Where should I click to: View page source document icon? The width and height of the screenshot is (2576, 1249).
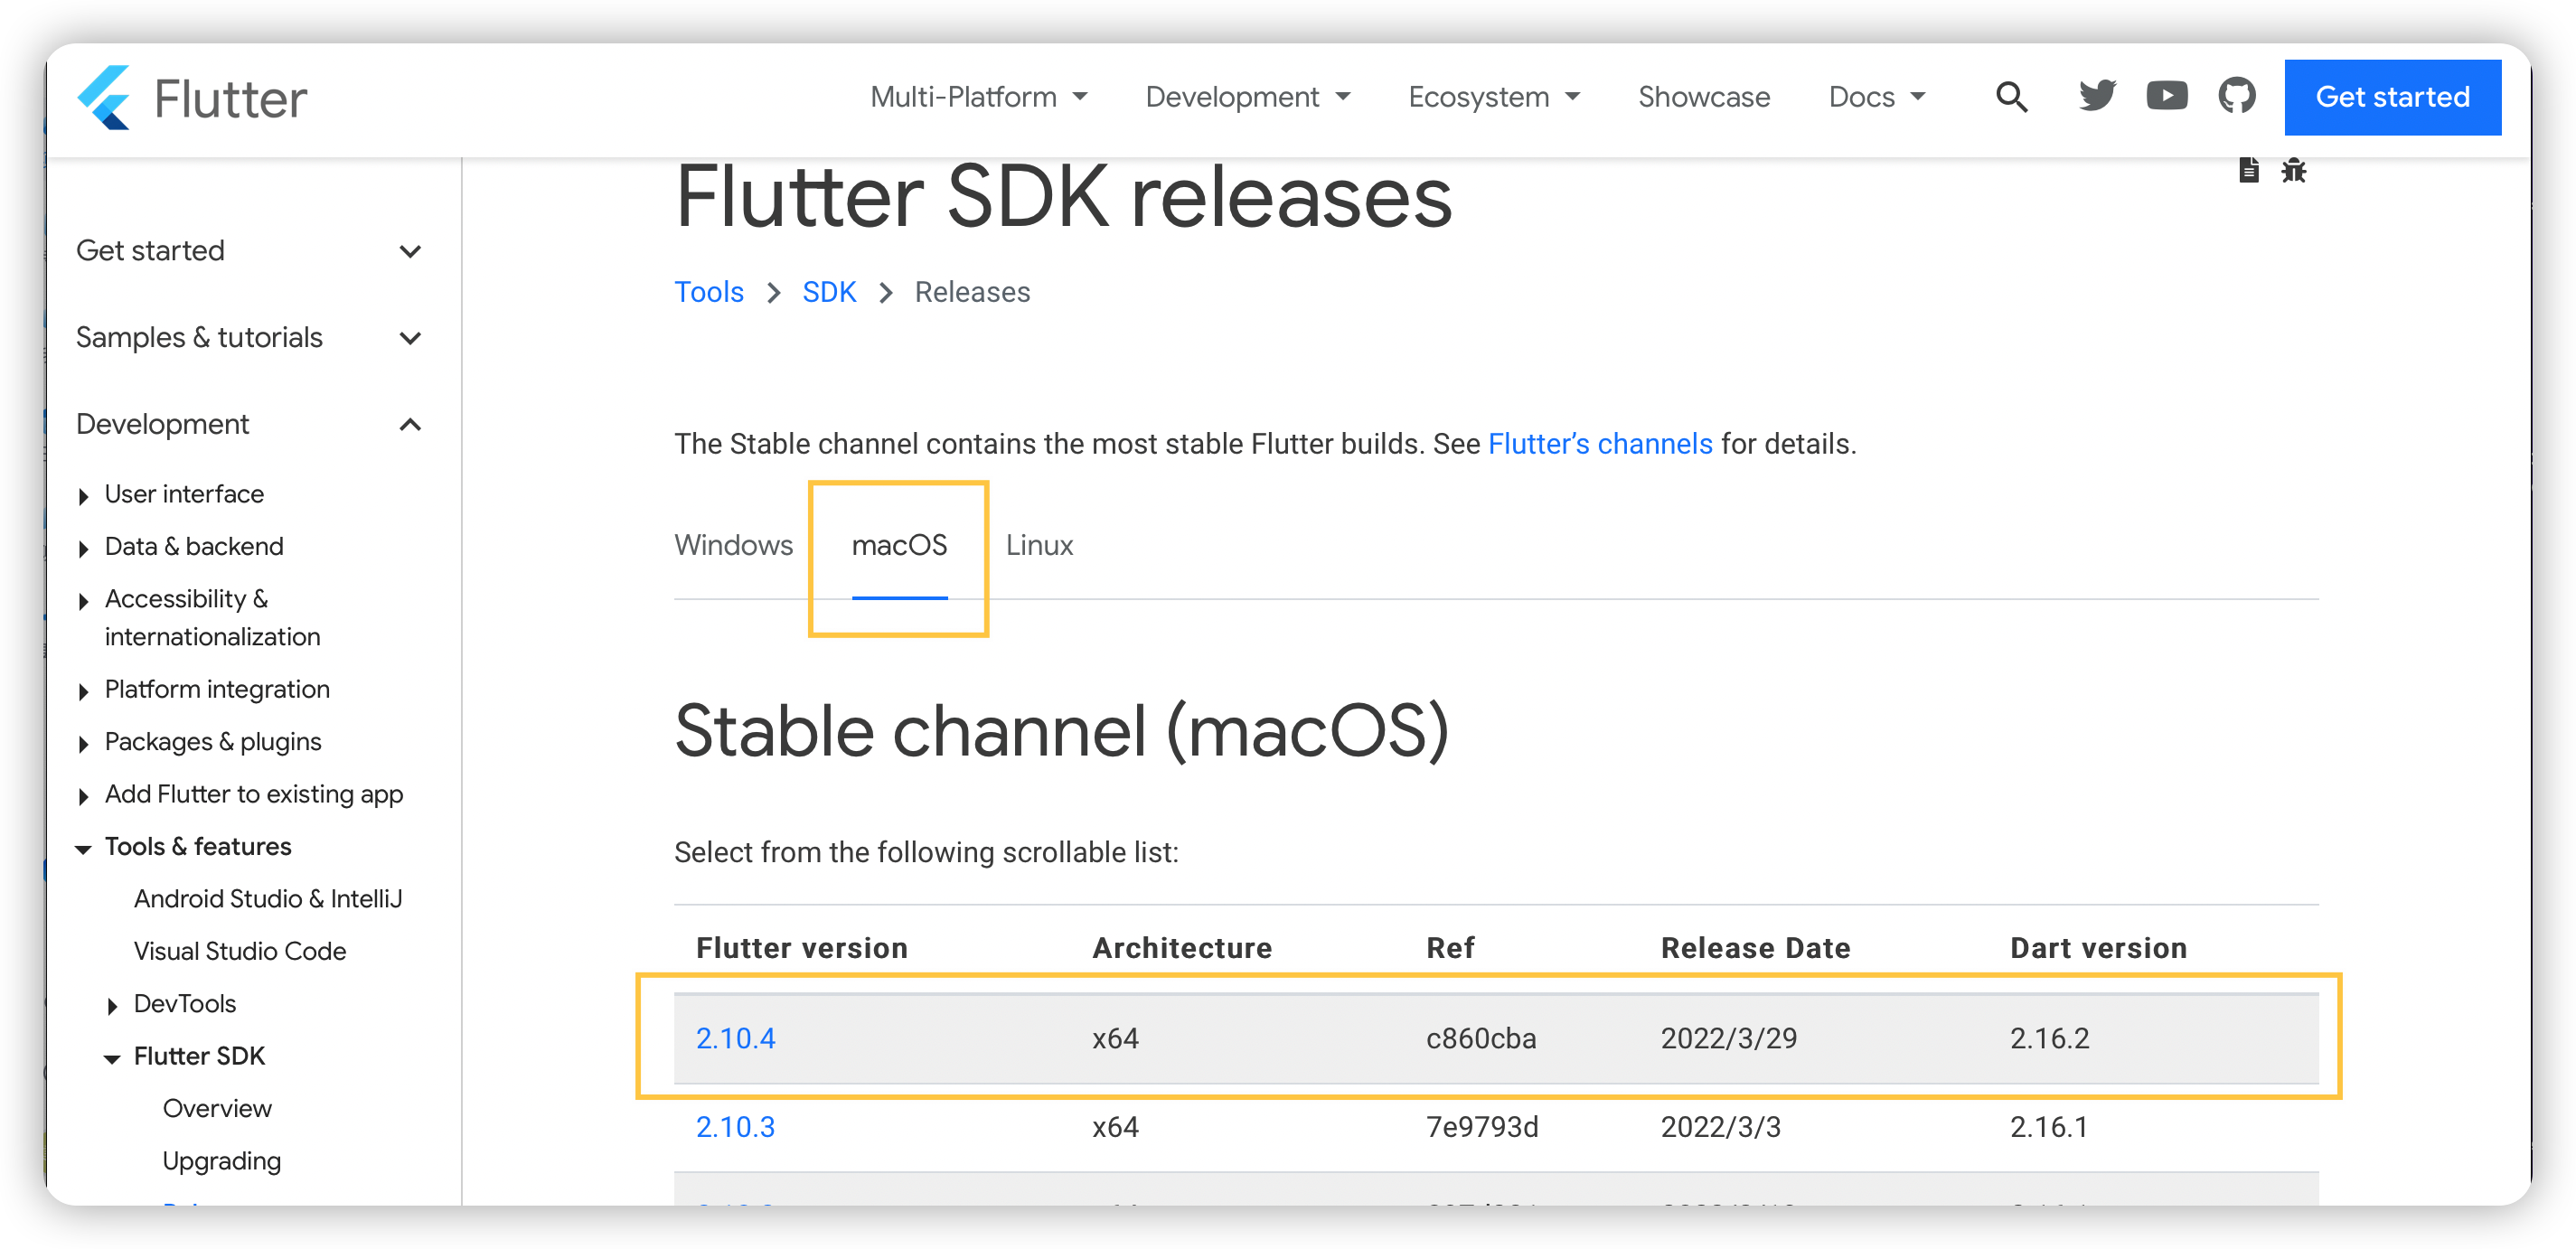click(x=2248, y=170)
